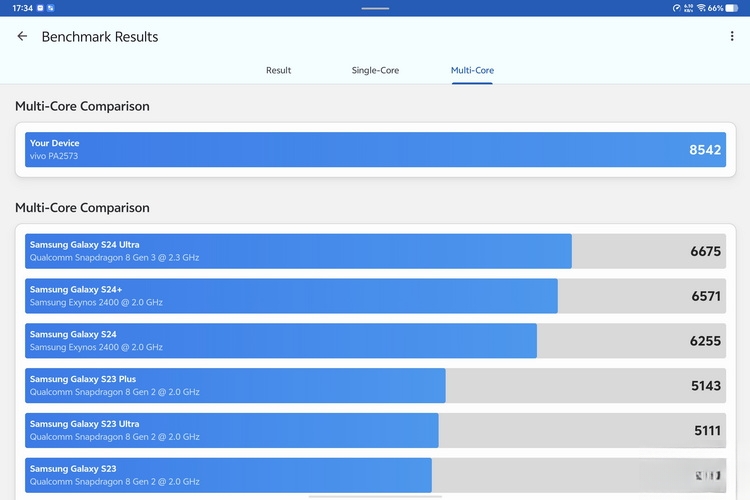
Task: Select the Samsung Galaxy S24 Exynos row
Action: point(375,341)
